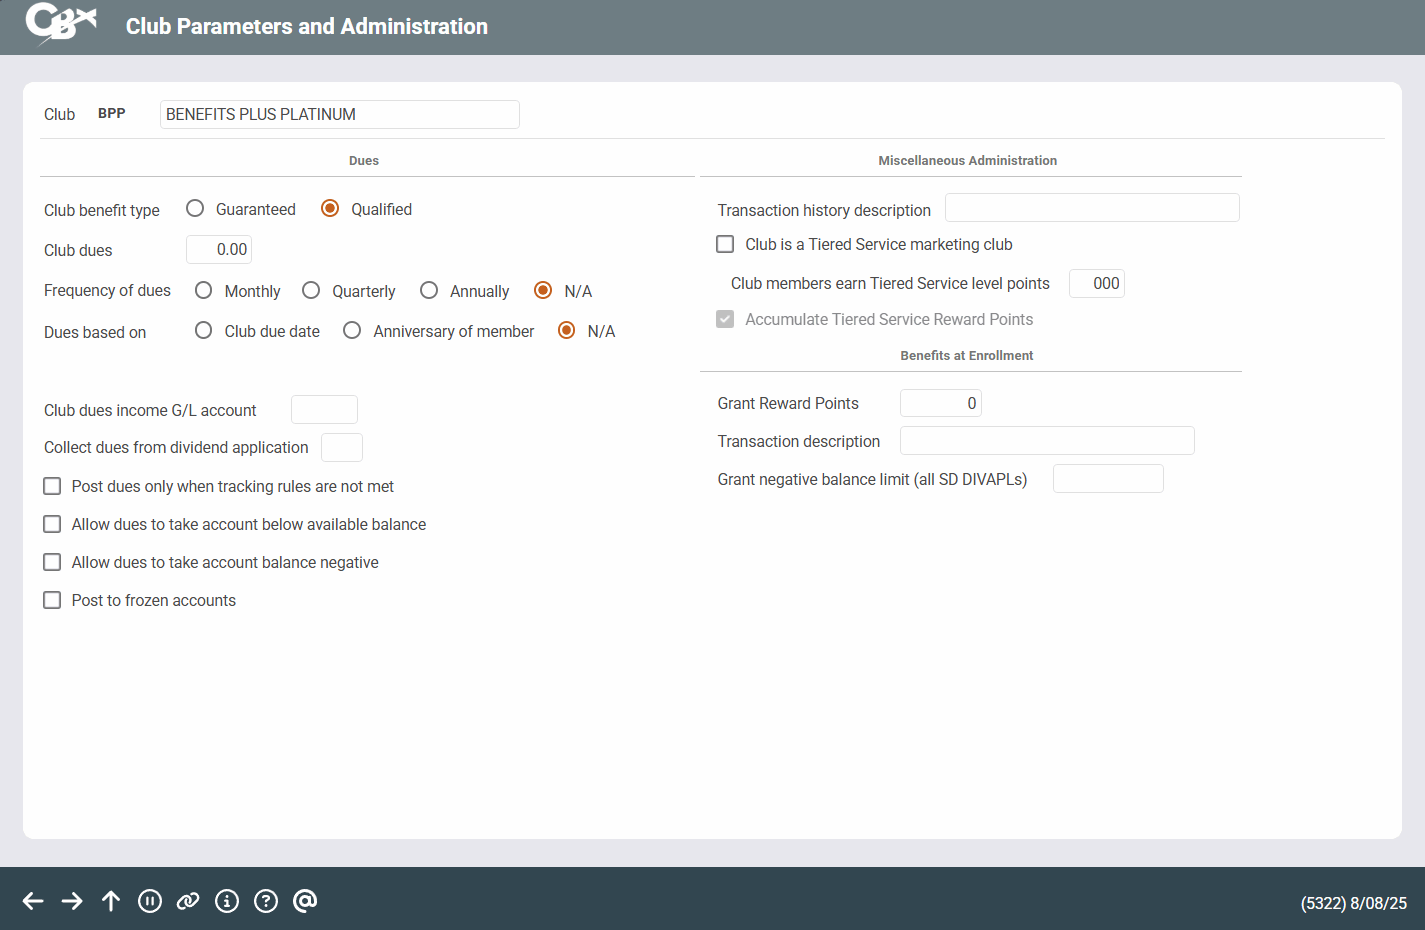1425x930 pixels.
Task: Check Club is a Tiered Service marketing club
Action: tap(726, 244)
